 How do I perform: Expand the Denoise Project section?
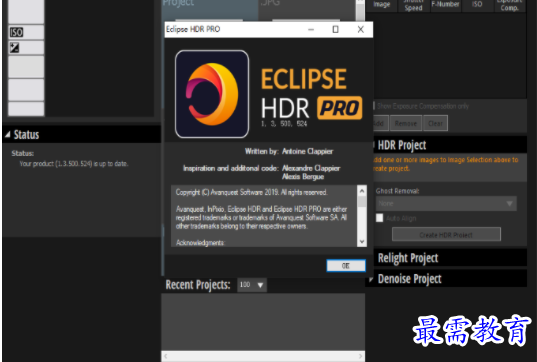point(371,279)
